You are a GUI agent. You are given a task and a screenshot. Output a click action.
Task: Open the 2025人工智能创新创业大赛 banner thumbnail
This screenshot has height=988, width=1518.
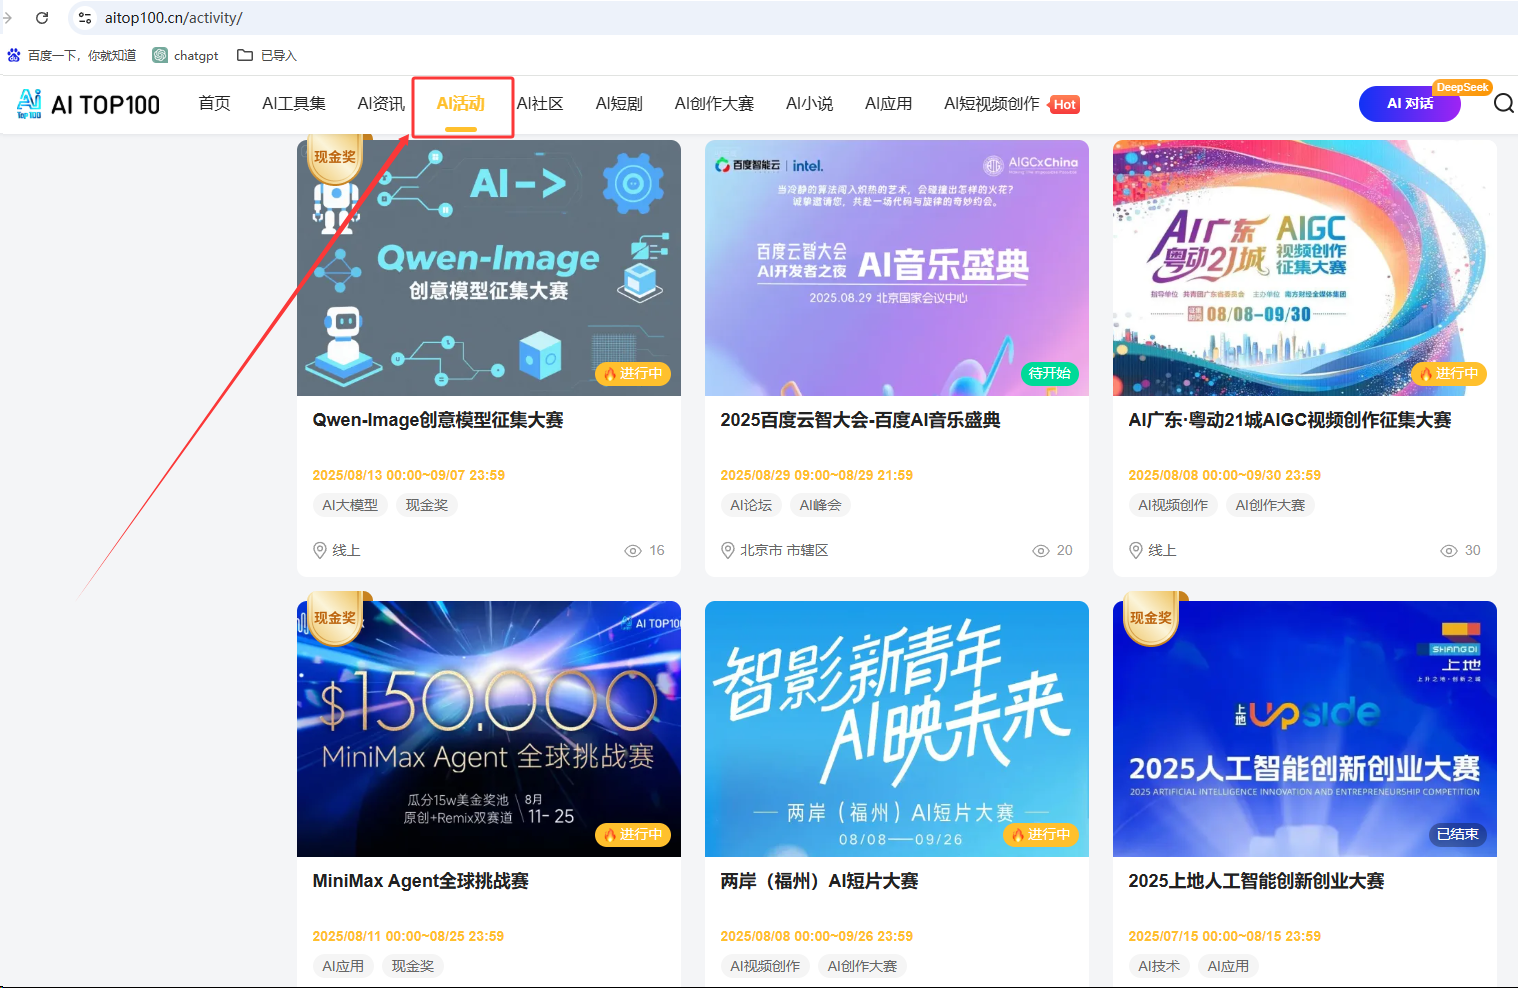coord(1305,729)
